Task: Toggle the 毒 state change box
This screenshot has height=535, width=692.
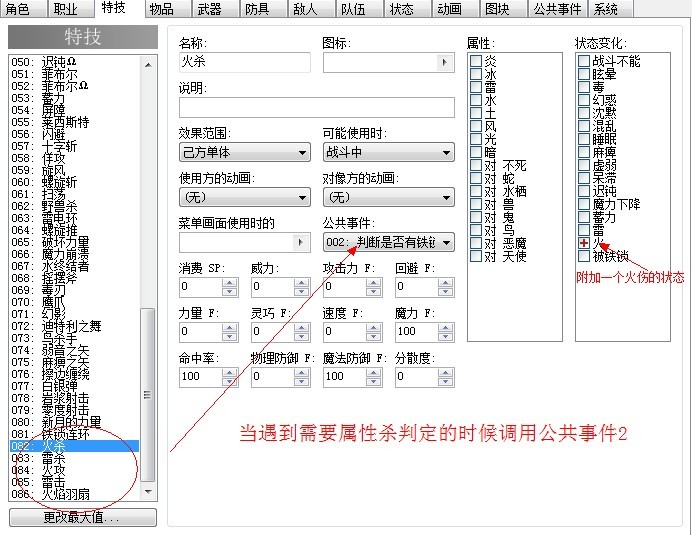Action: coord(584,87)
